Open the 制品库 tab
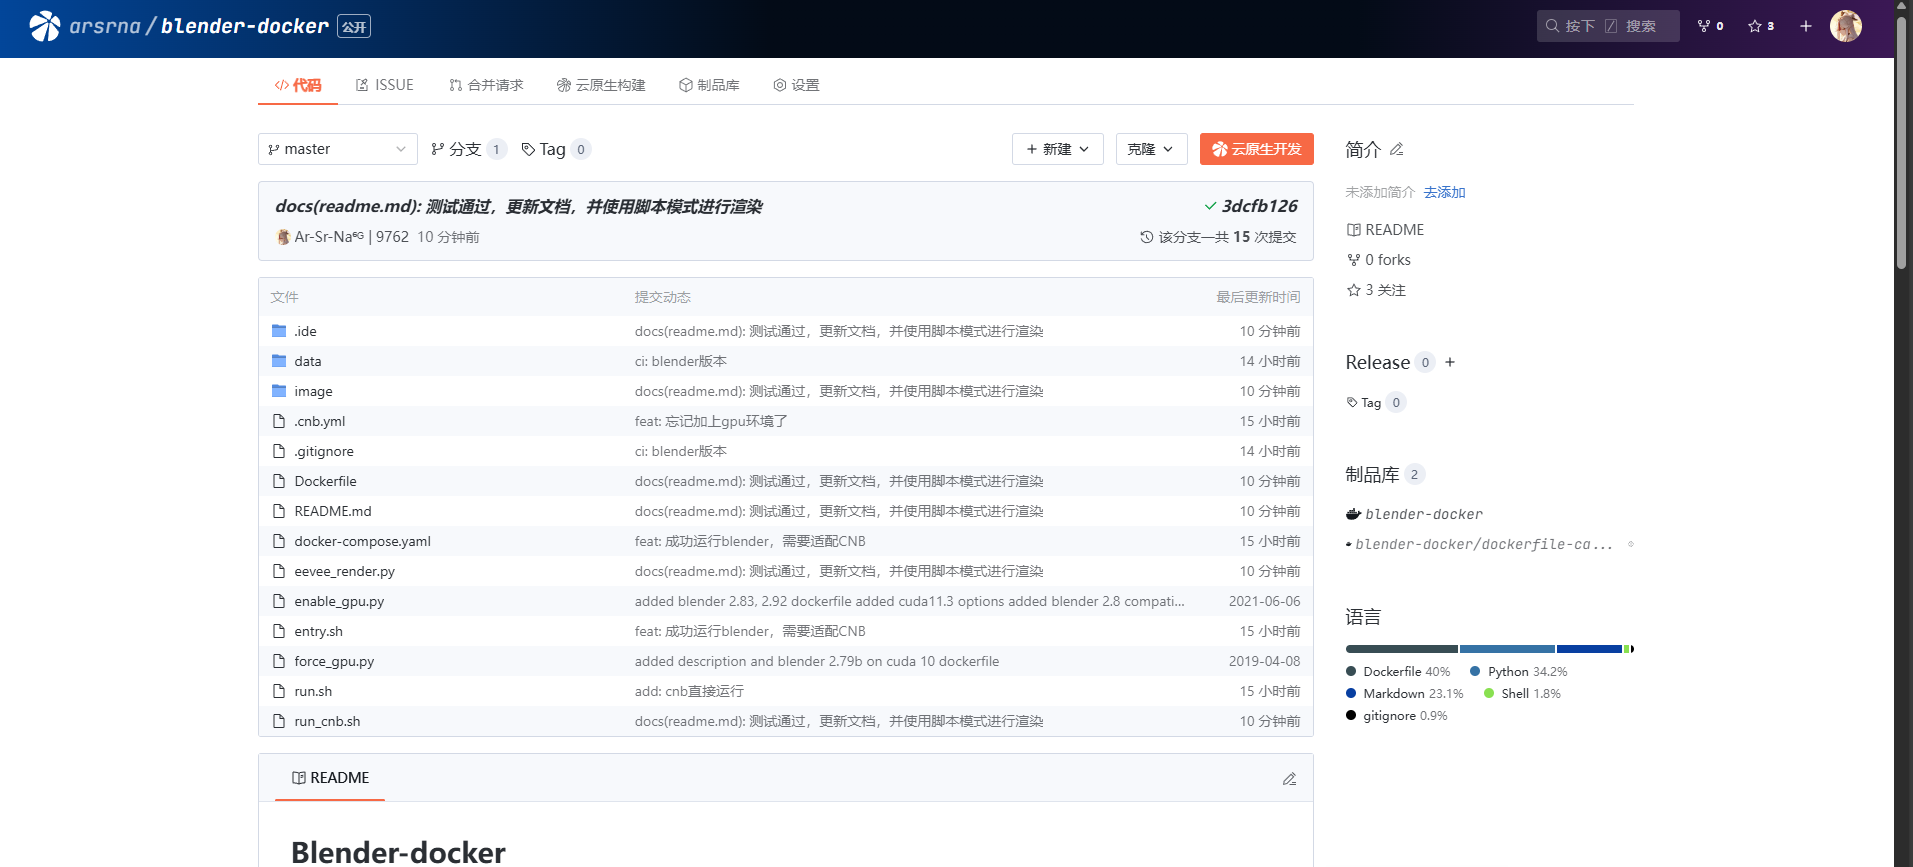This screenshot has height=867, width=1913. pyautogui.click(x=709, y=85)
